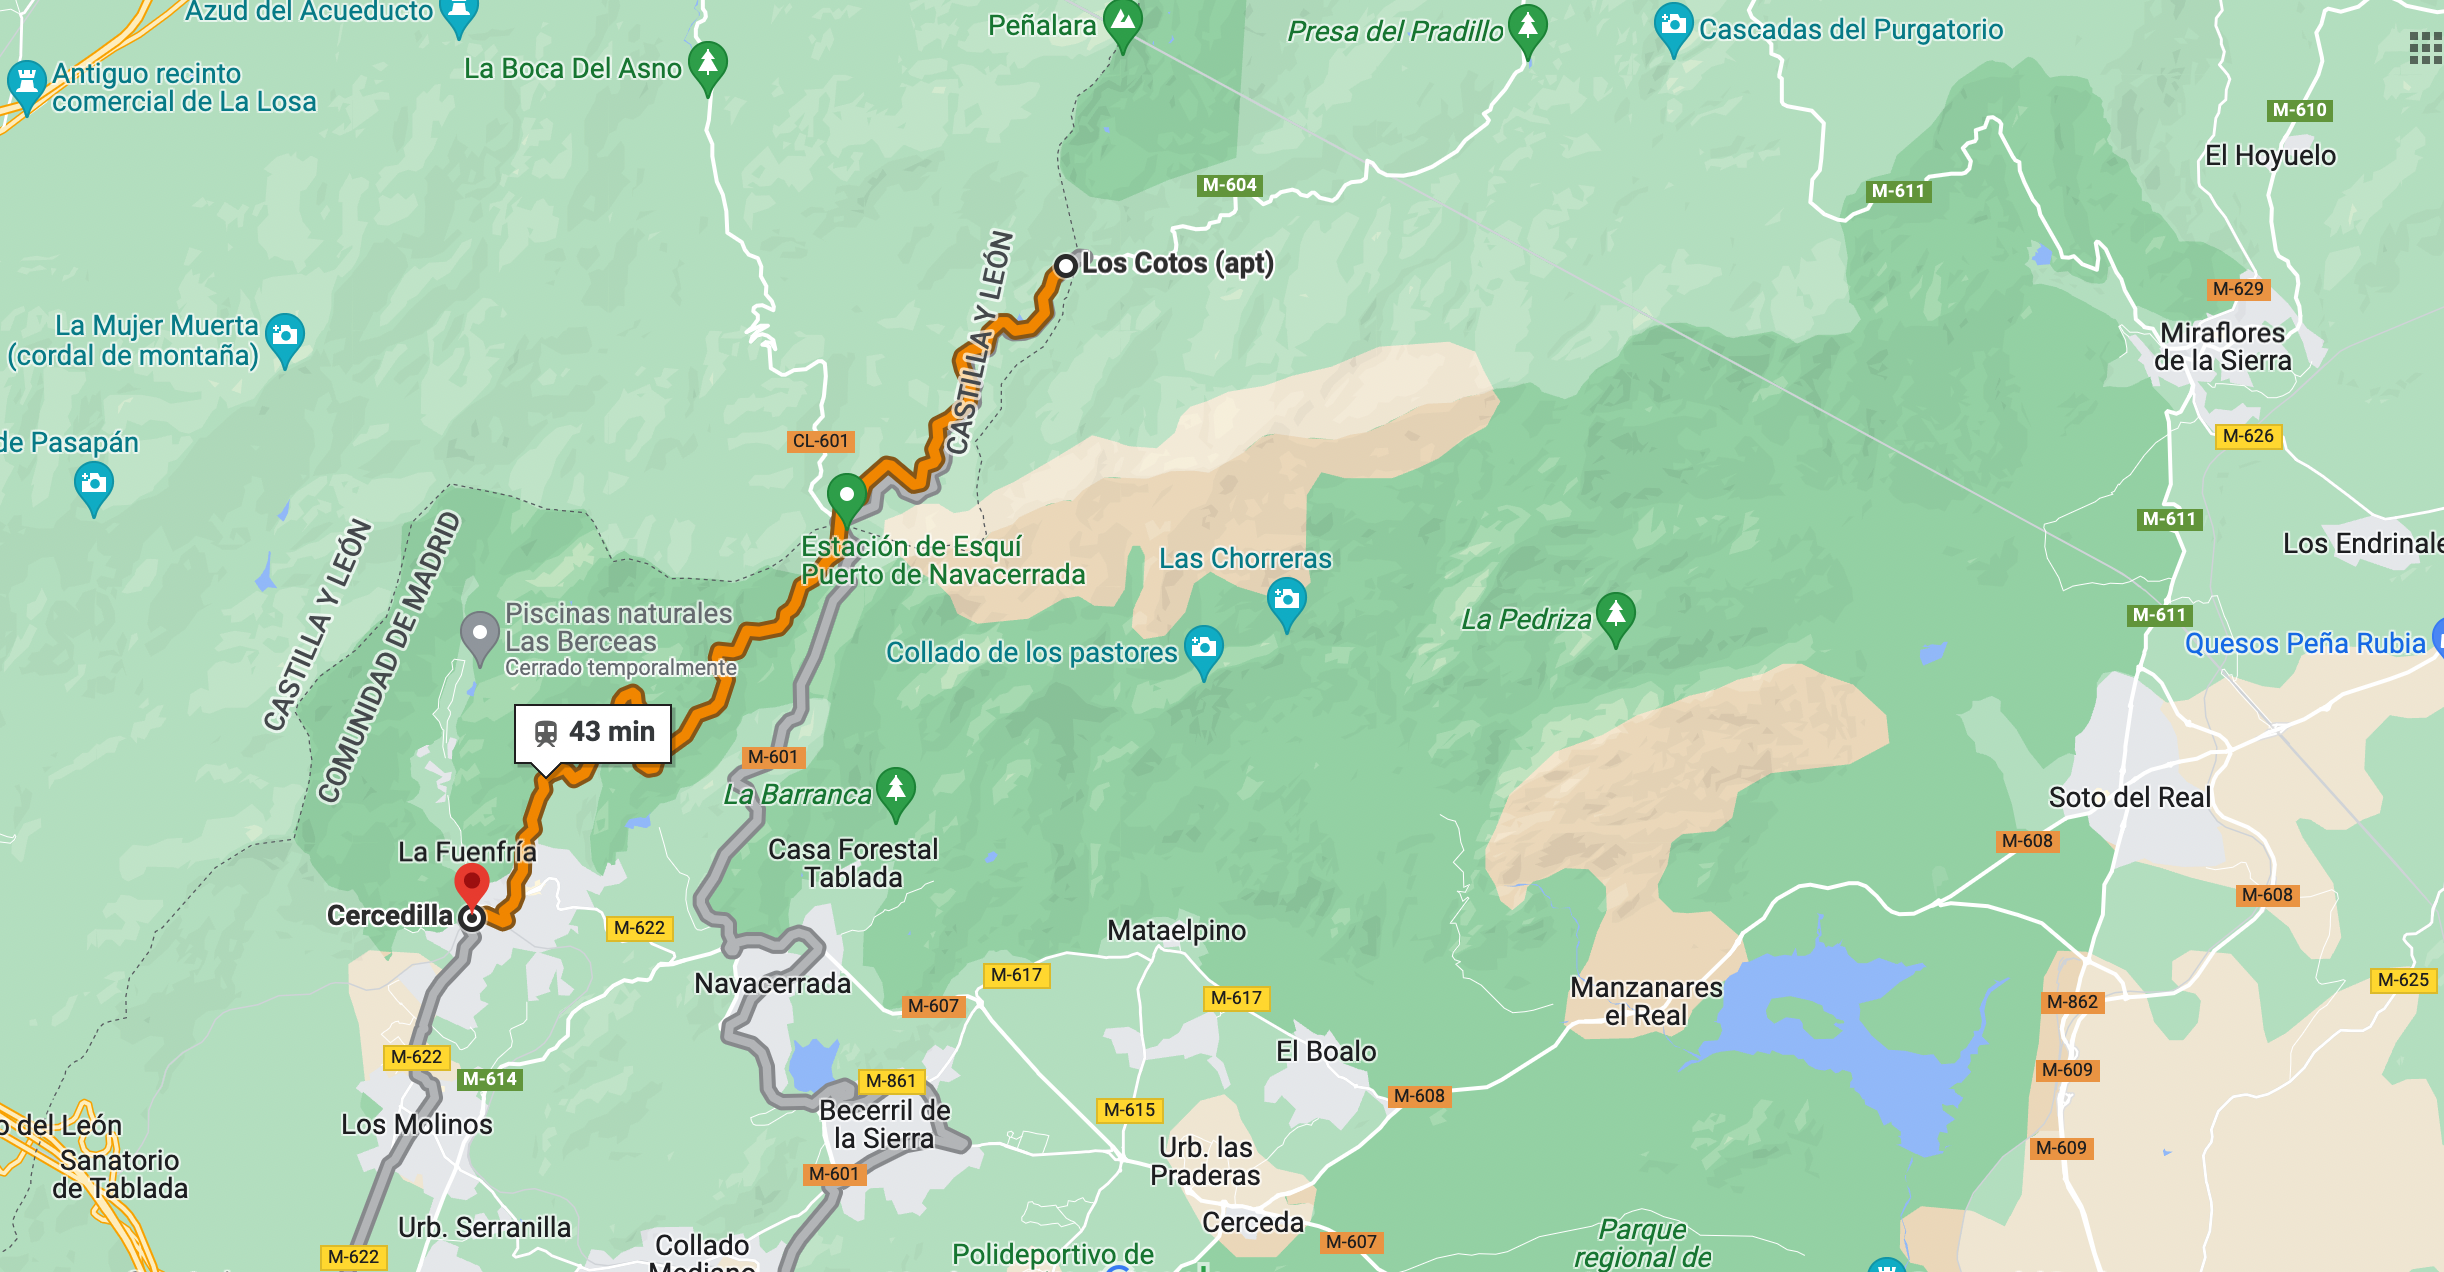Select the Los Cotos (apt) station stop
The height and width of the screenshot is (1272, 2444).
pyautogui.click(x=1066, y=265)
